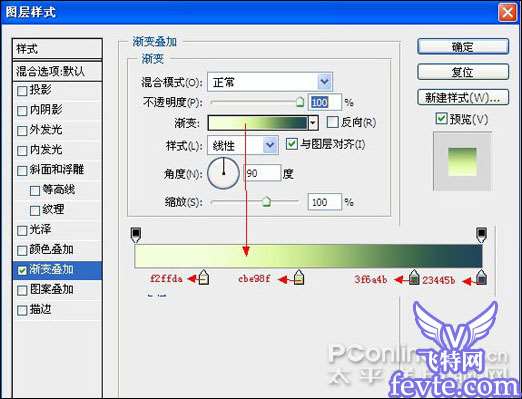The height and width of the screenshot is (399, 522).
Task: Click the style preview thumbnail
Action: [x=462, y=162]
